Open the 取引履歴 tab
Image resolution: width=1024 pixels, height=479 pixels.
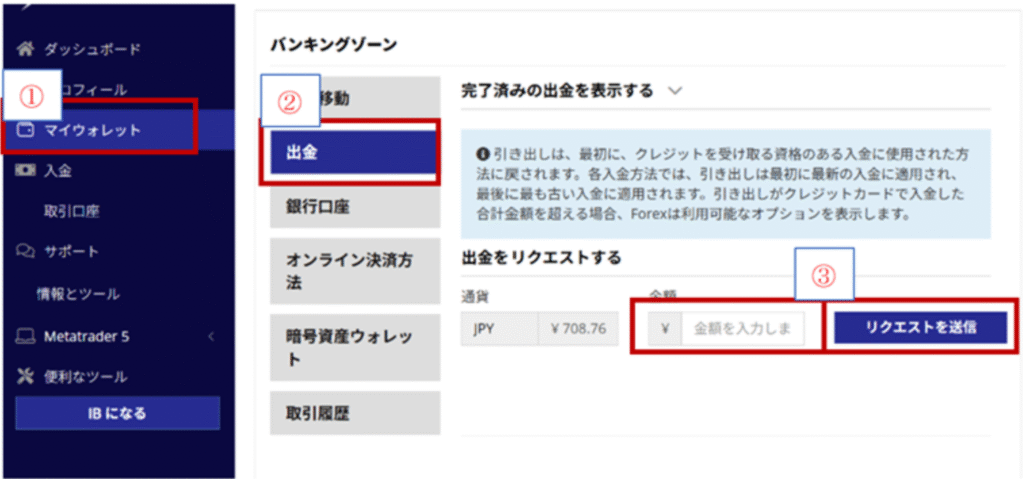[x=350, y=413]
